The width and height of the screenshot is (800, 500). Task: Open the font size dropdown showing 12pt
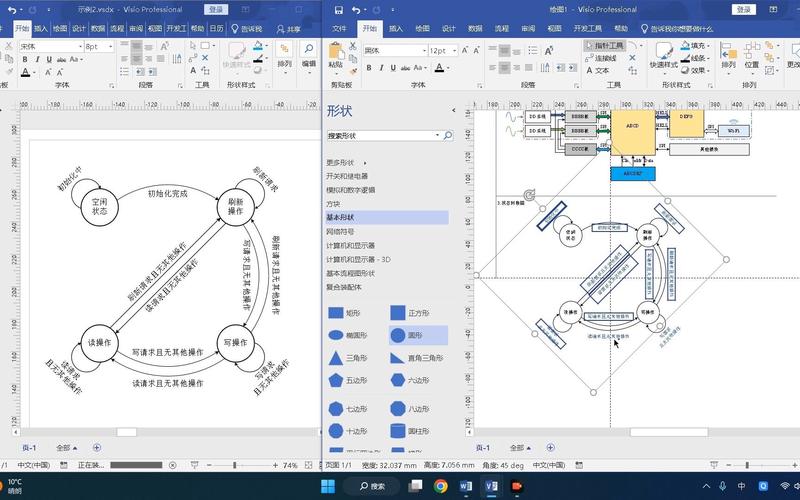(x=452, y=50)
